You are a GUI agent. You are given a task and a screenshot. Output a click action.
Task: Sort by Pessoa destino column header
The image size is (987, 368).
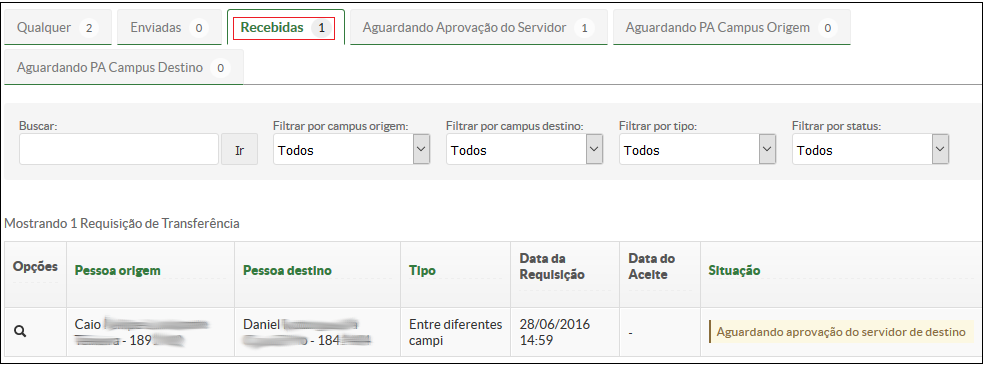[x=287, y=270]
